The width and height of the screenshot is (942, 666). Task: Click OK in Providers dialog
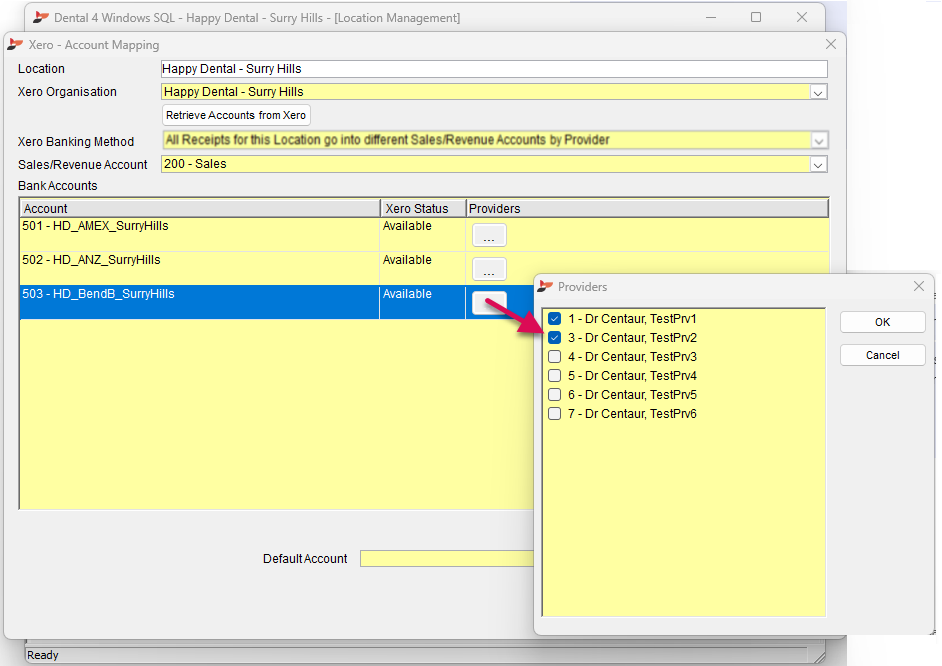(x=883, y=322)
